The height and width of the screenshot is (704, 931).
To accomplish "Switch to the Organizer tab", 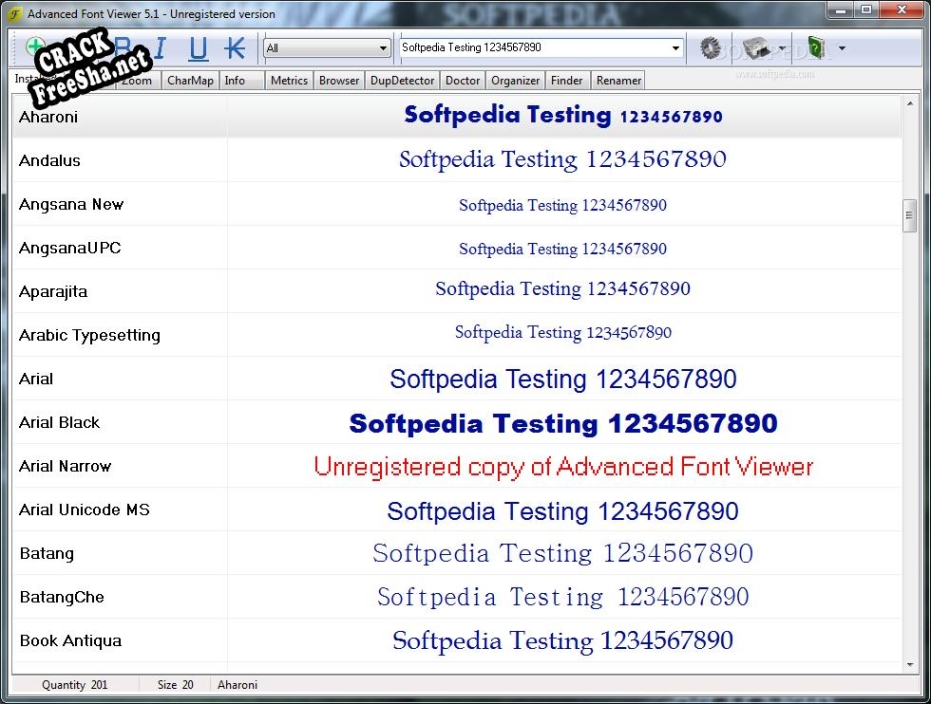I will [x=516, y=81].
